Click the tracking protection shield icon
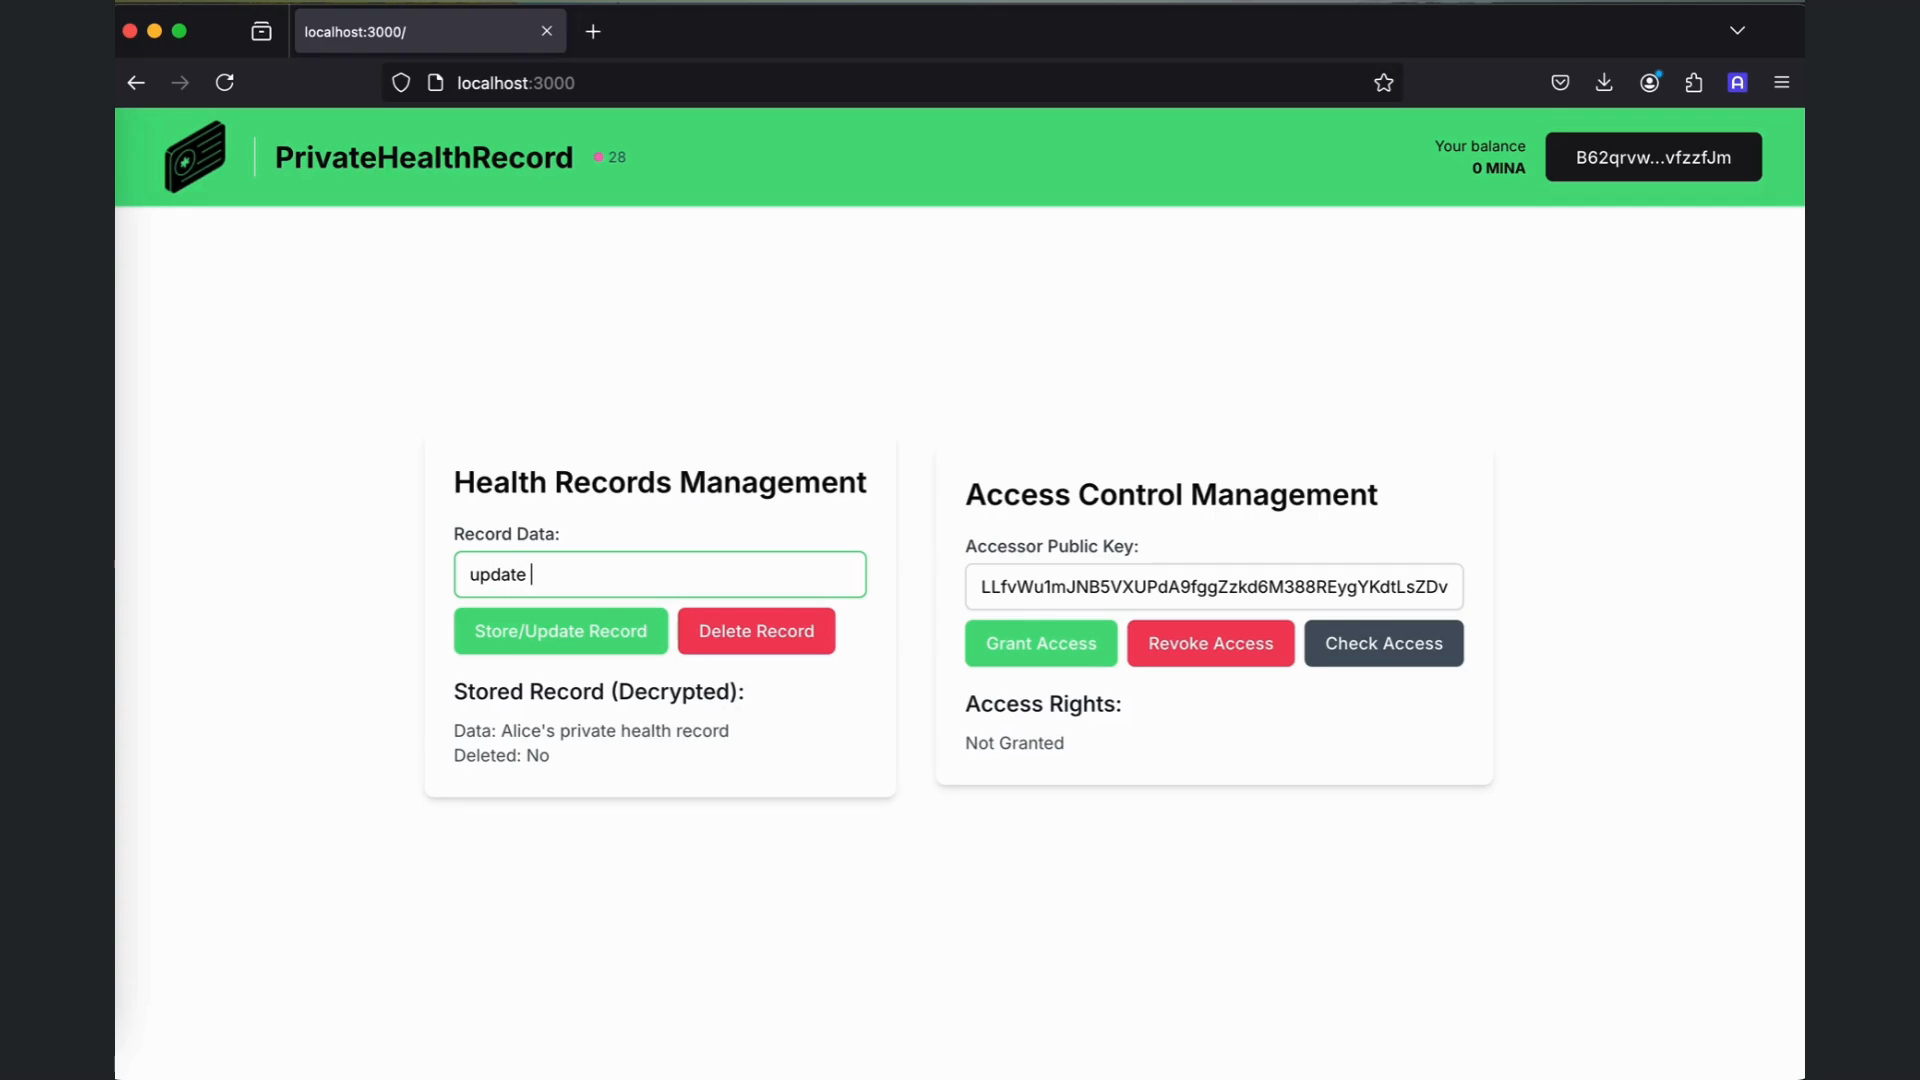Image resolution: width=1920 pixels, height=1080 pixels. [x=401, y=83]
